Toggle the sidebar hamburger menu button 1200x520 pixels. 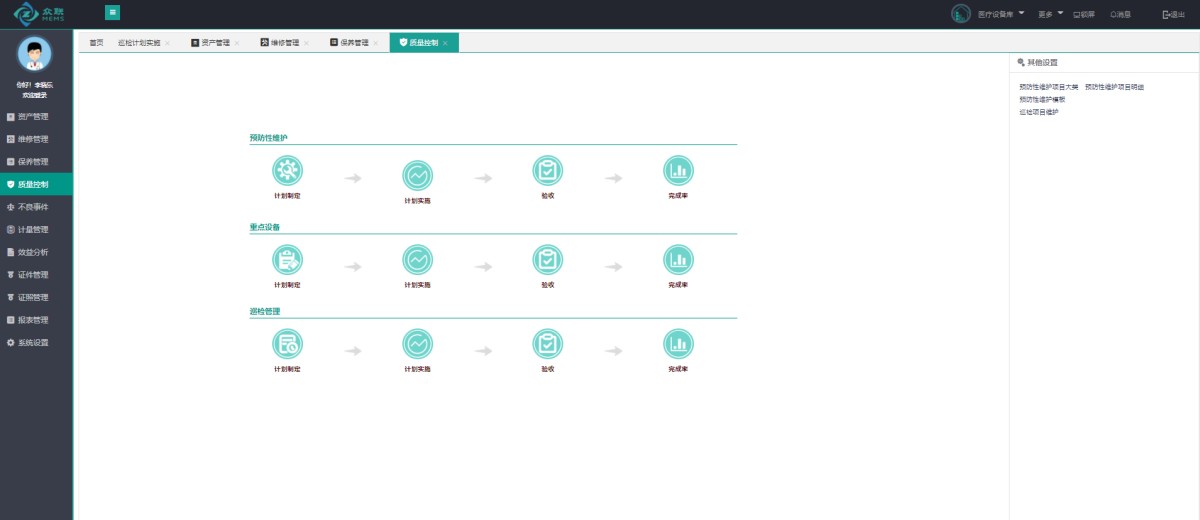[112, 13]
